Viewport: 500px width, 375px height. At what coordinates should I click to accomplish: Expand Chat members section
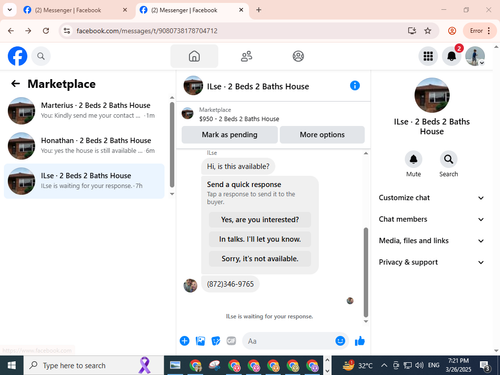(431, 219)
